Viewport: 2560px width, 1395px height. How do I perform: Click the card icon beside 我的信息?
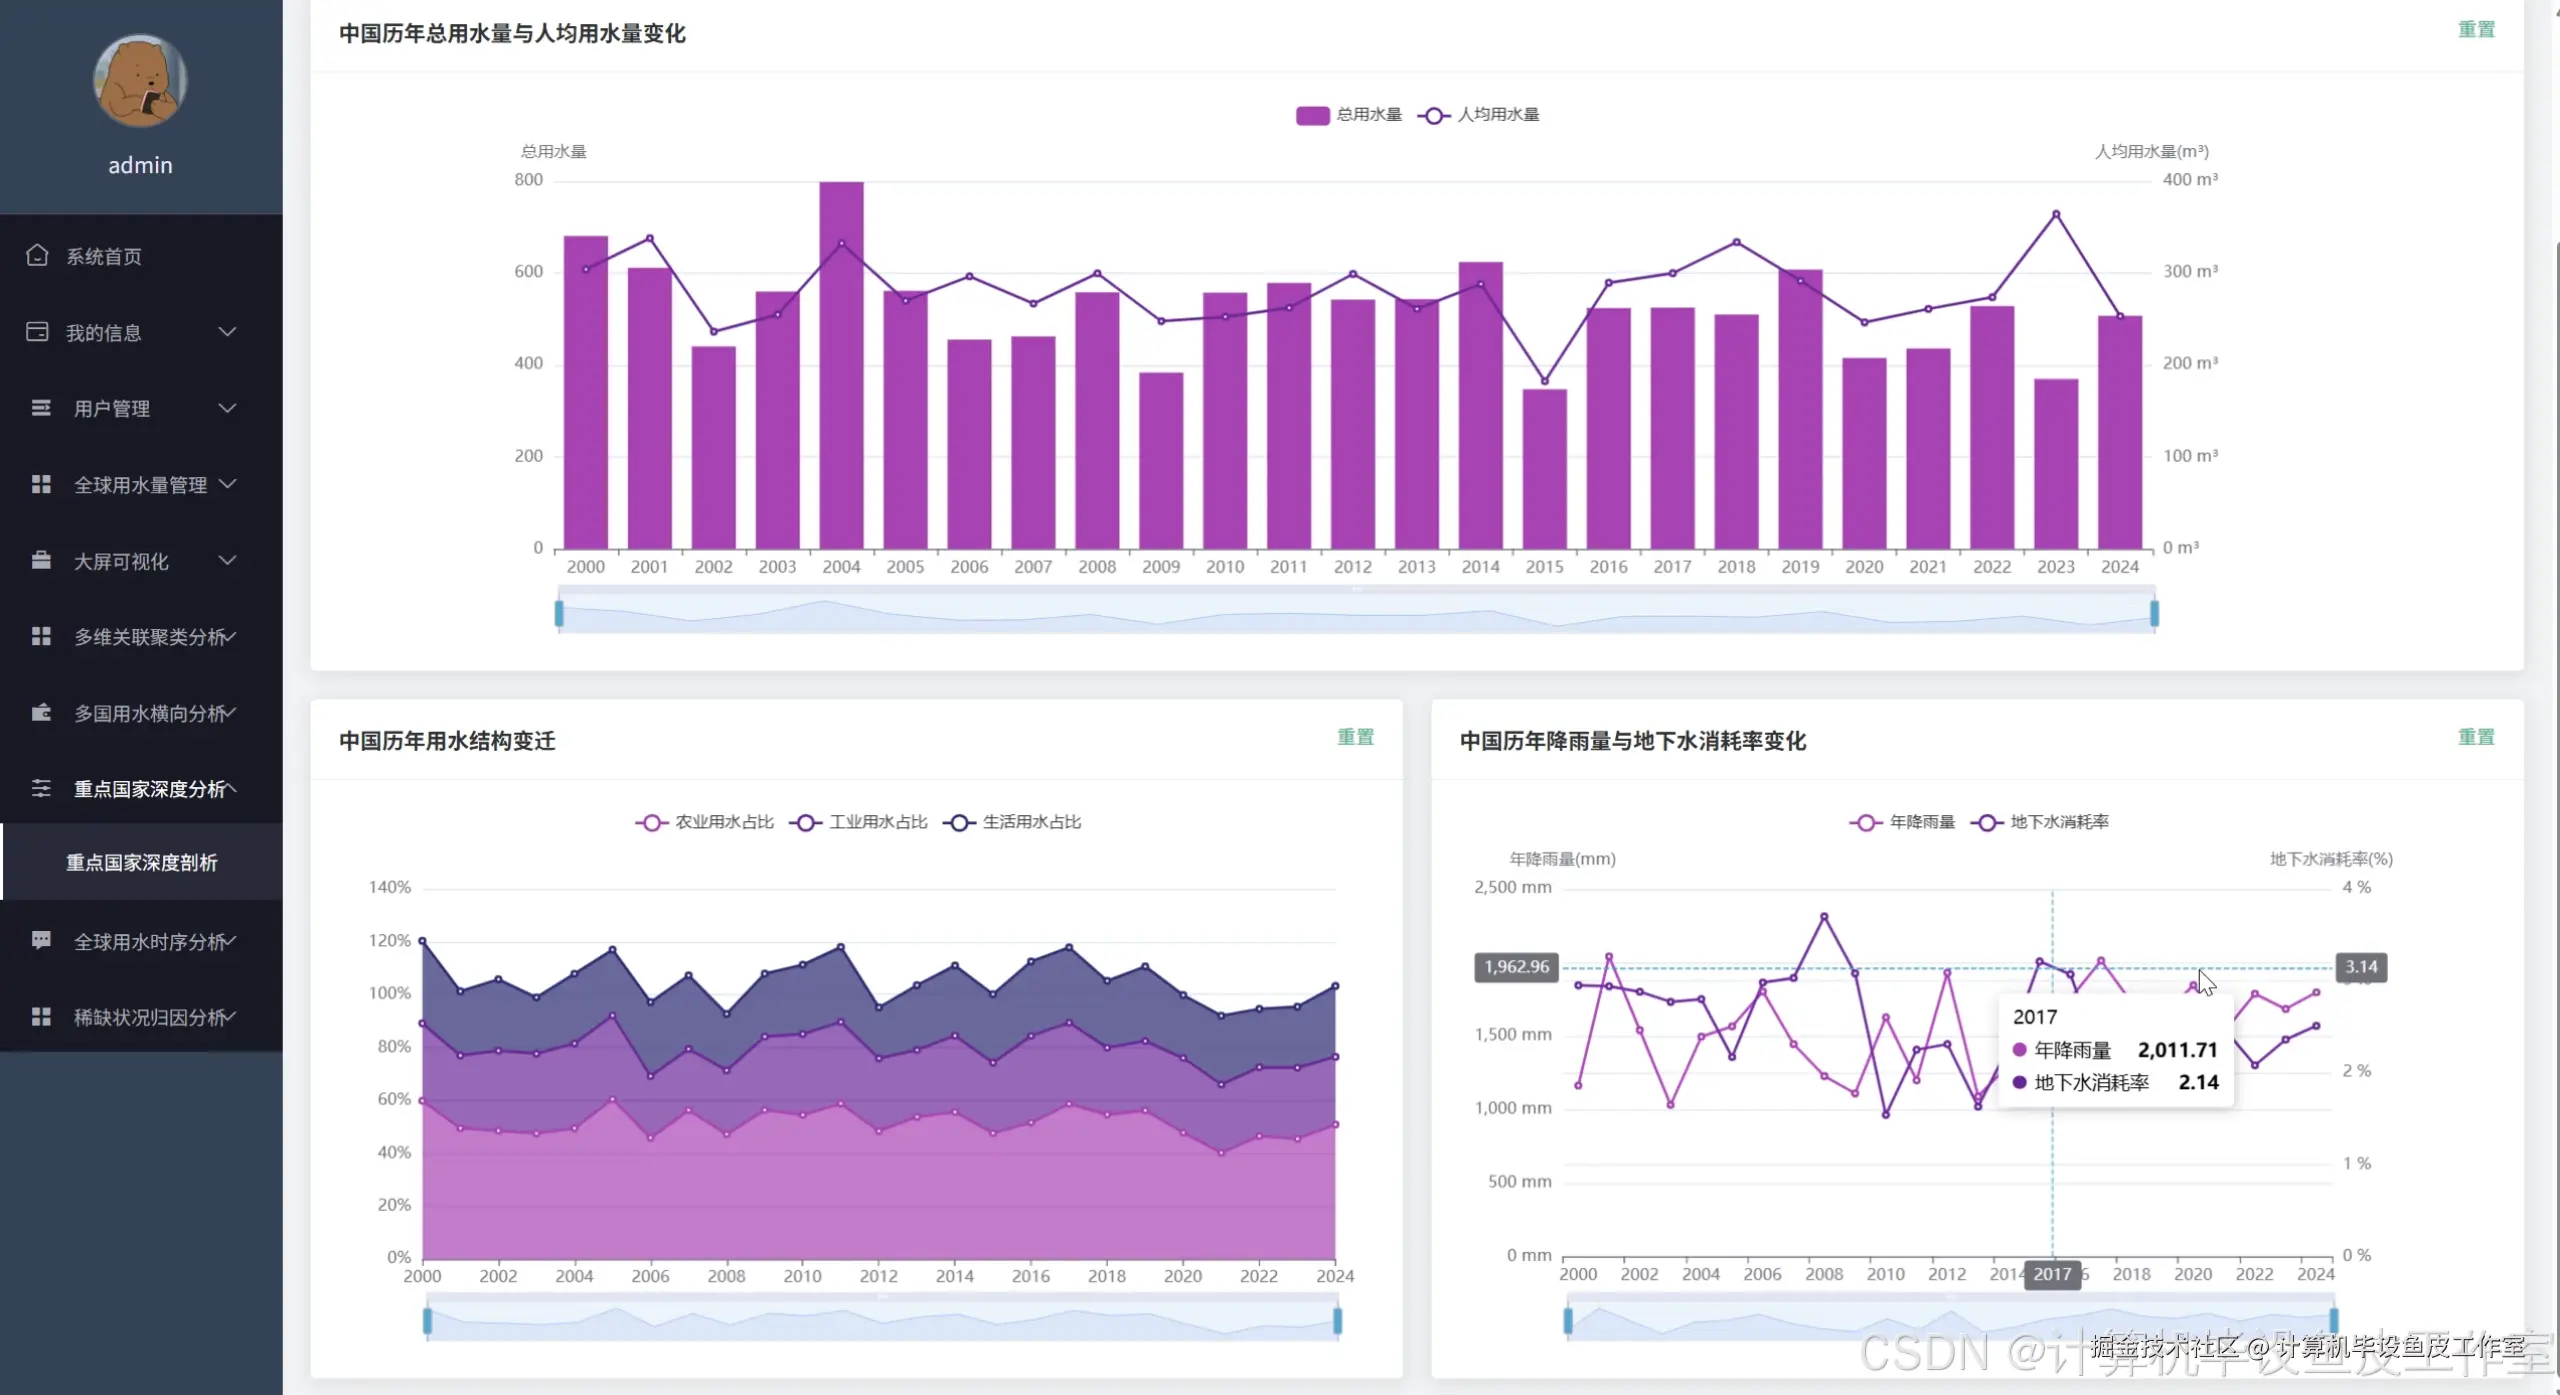(37, 332)
